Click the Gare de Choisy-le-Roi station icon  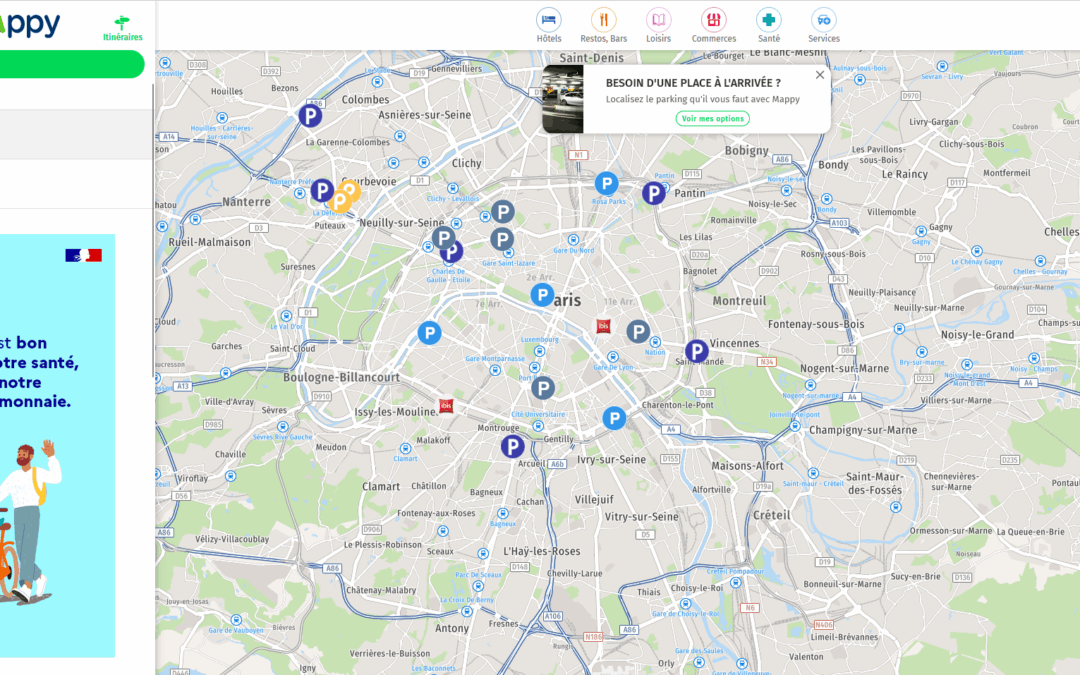(x=685, y=603)
